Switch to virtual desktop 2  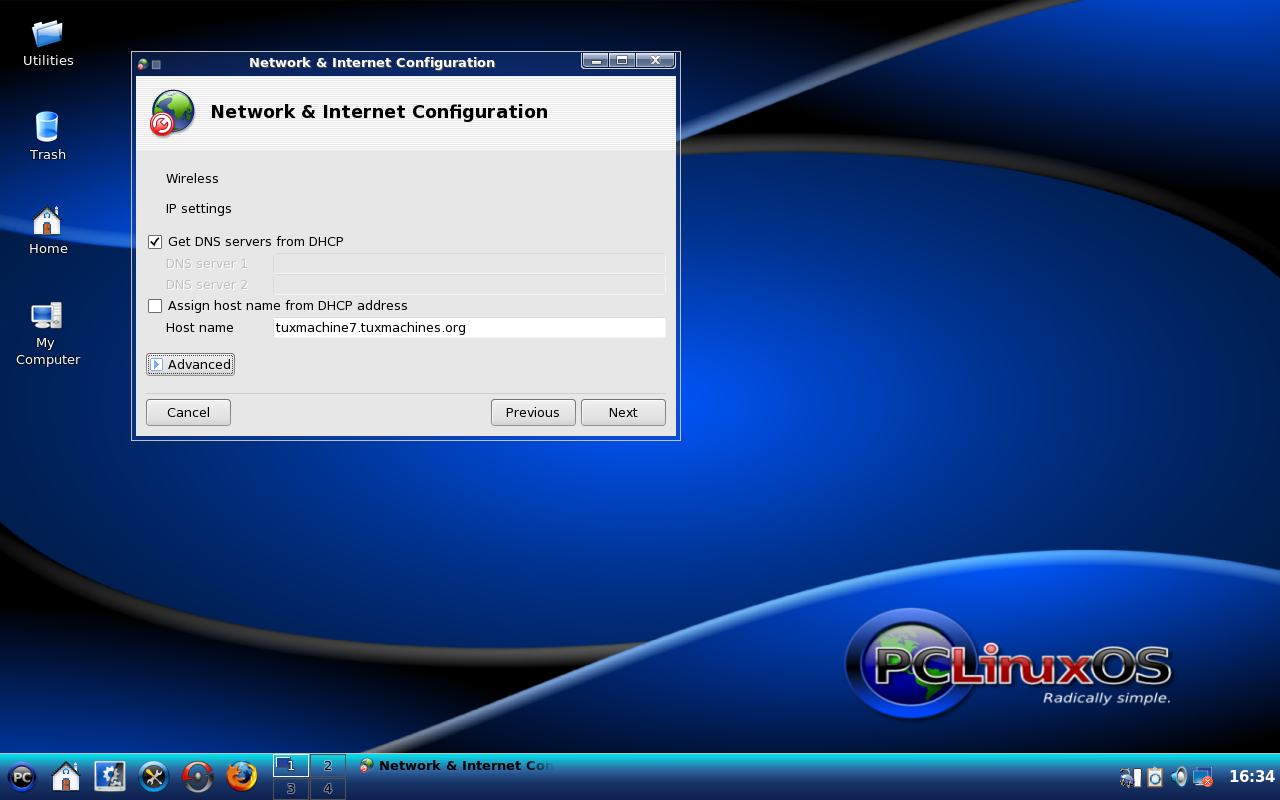327,766
